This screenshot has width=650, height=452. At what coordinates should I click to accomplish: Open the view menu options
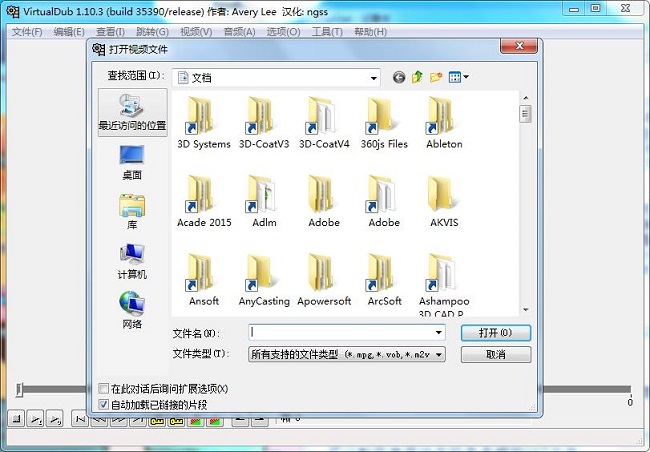[458, 77]
